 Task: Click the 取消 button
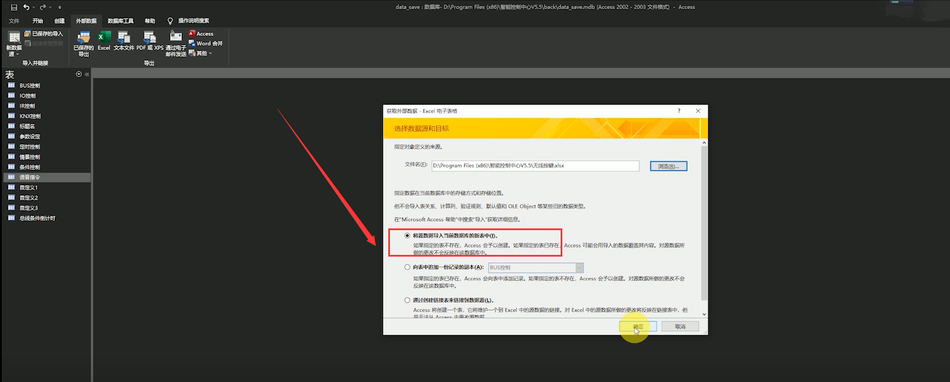680,326
